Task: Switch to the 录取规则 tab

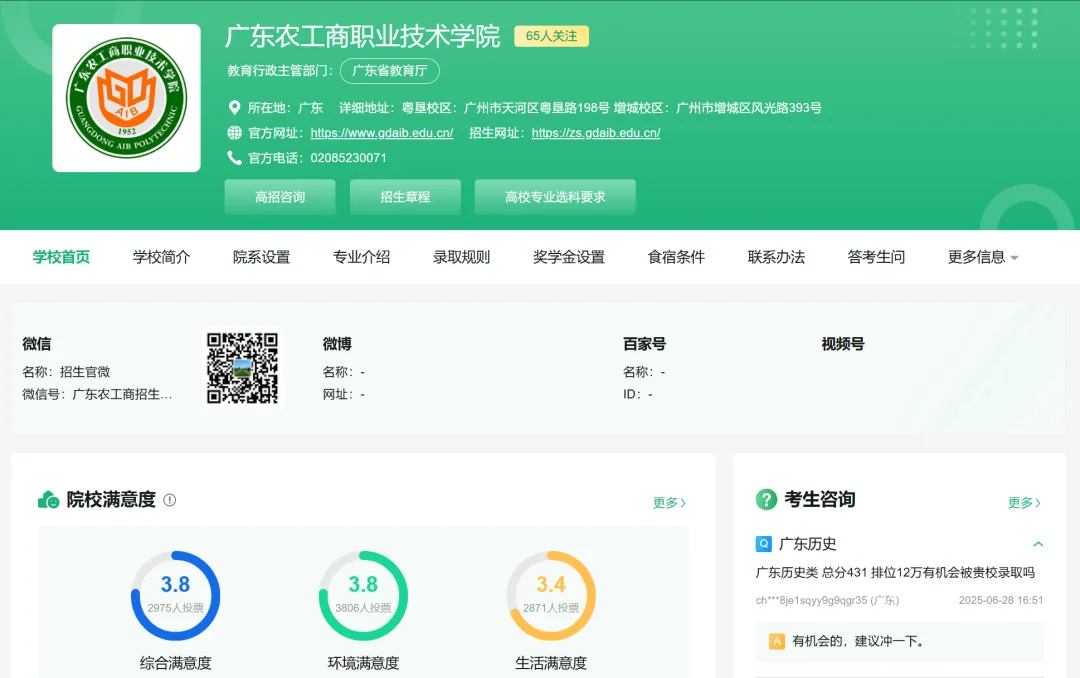Action: coord(461,257)
